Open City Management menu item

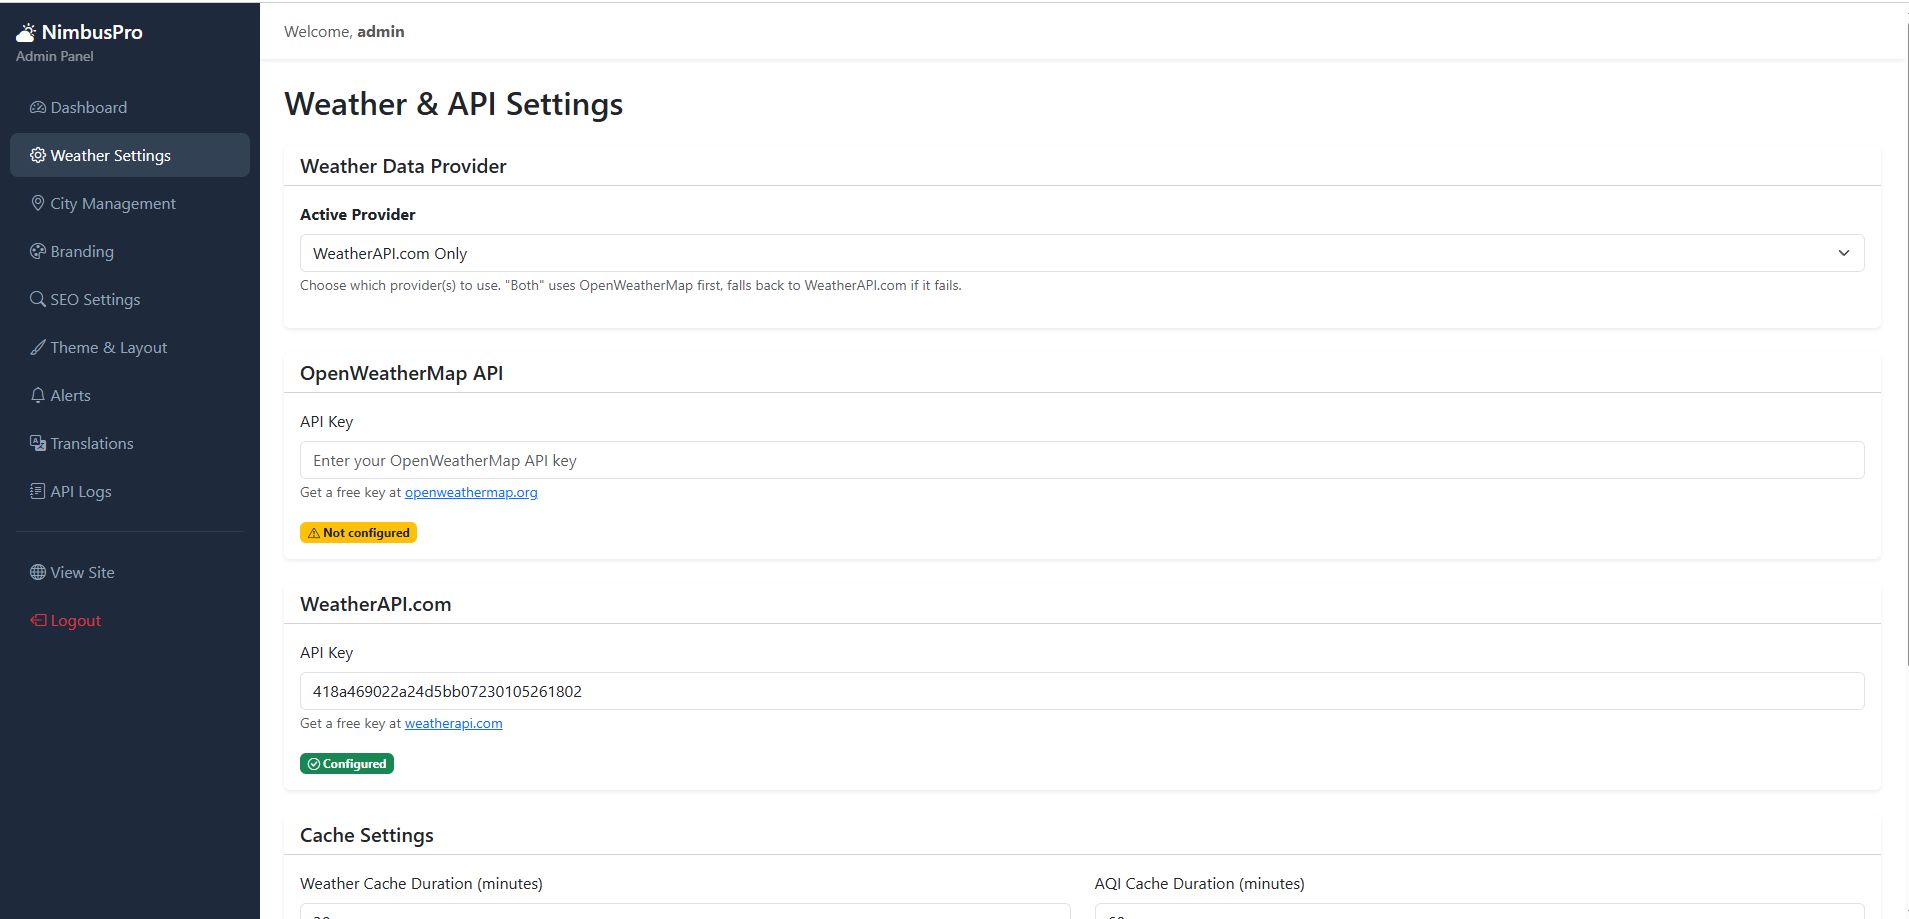113,203
